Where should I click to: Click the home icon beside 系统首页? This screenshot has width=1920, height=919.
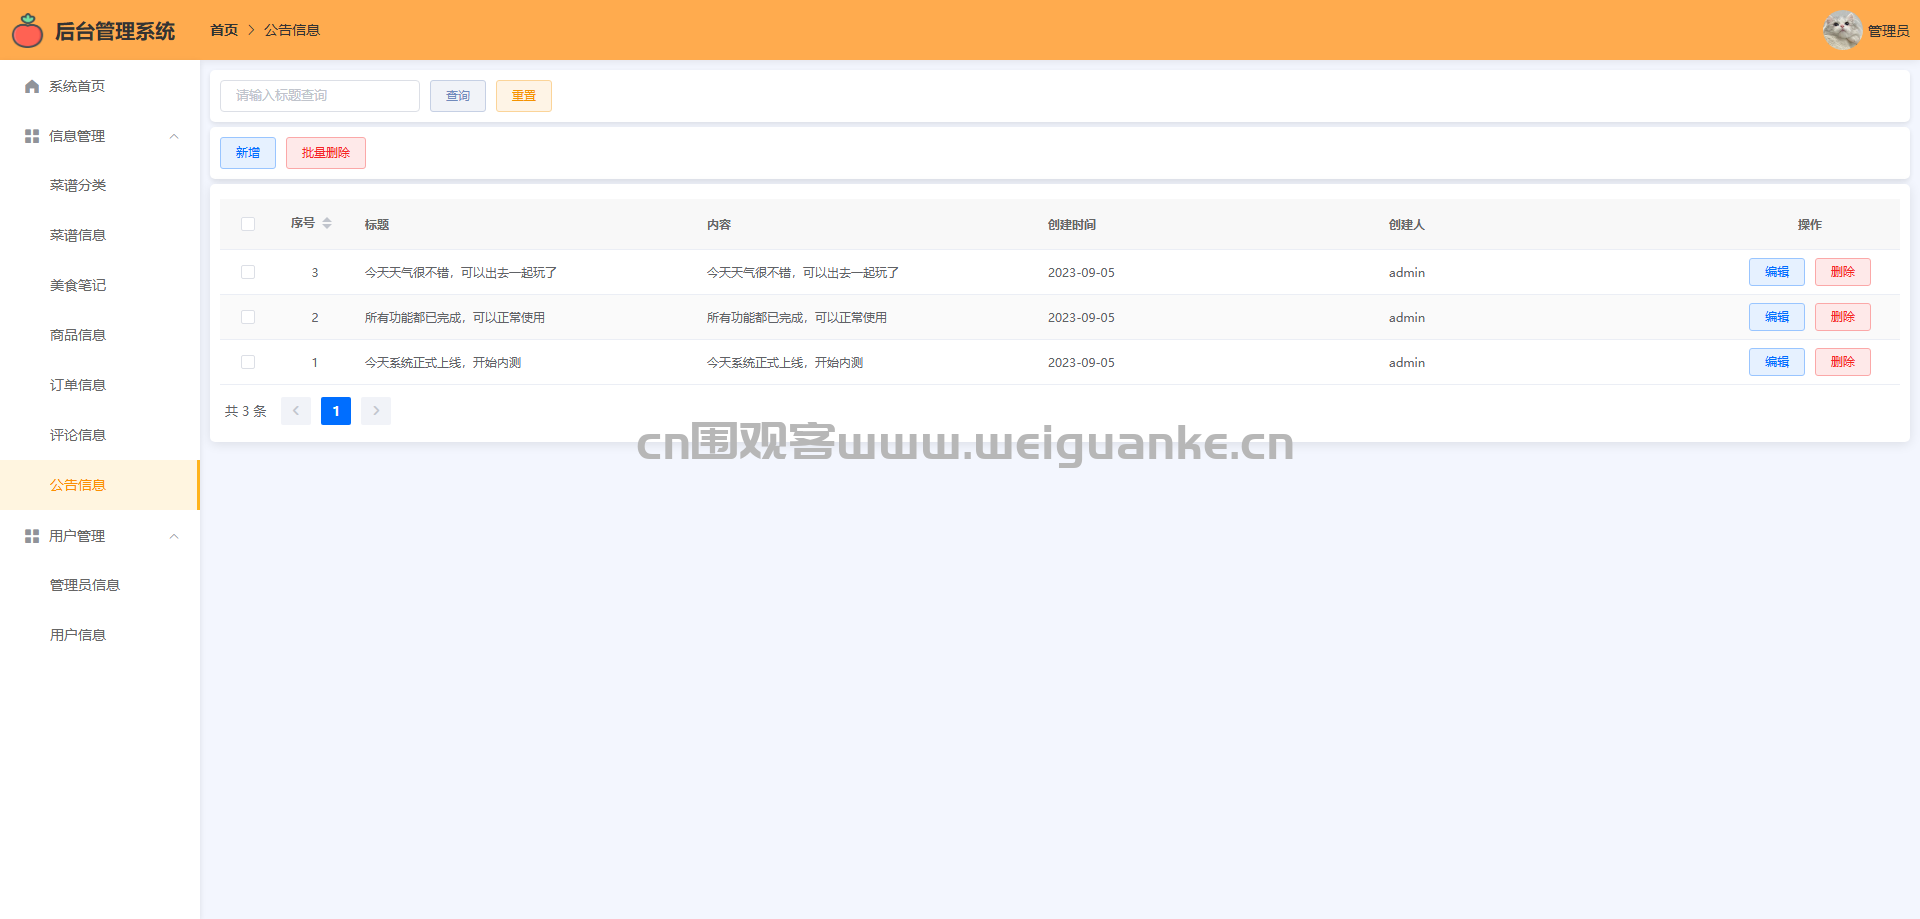coord(32,87)
